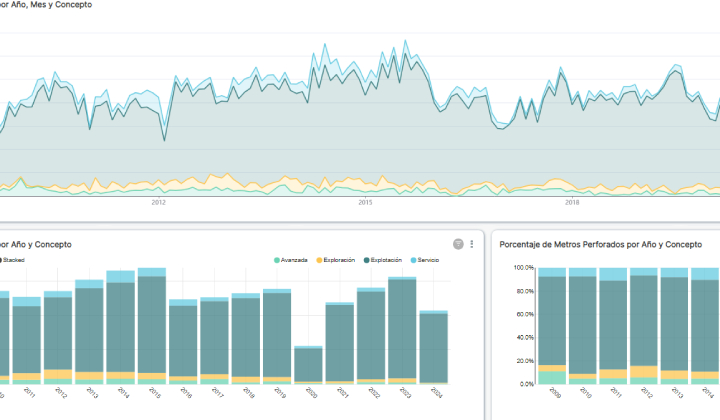This screenshot has width=720, height=420.
Task: Toggle the Avanzada legend series
Action: 291,260
